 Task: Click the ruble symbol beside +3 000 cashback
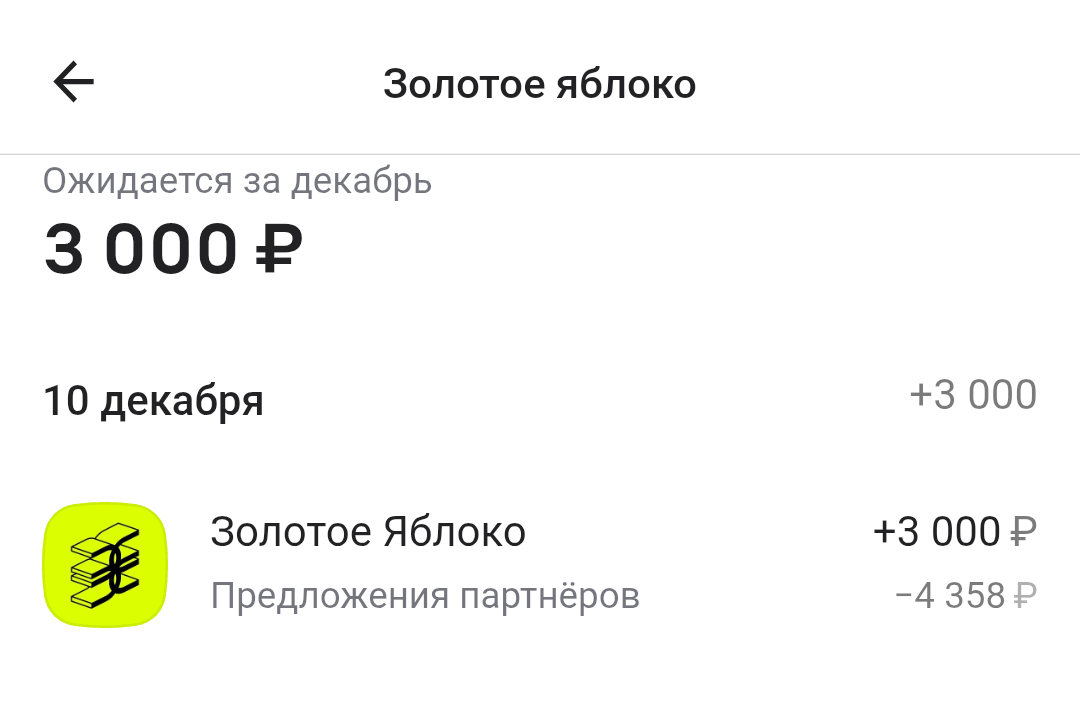pos(1024,532)
